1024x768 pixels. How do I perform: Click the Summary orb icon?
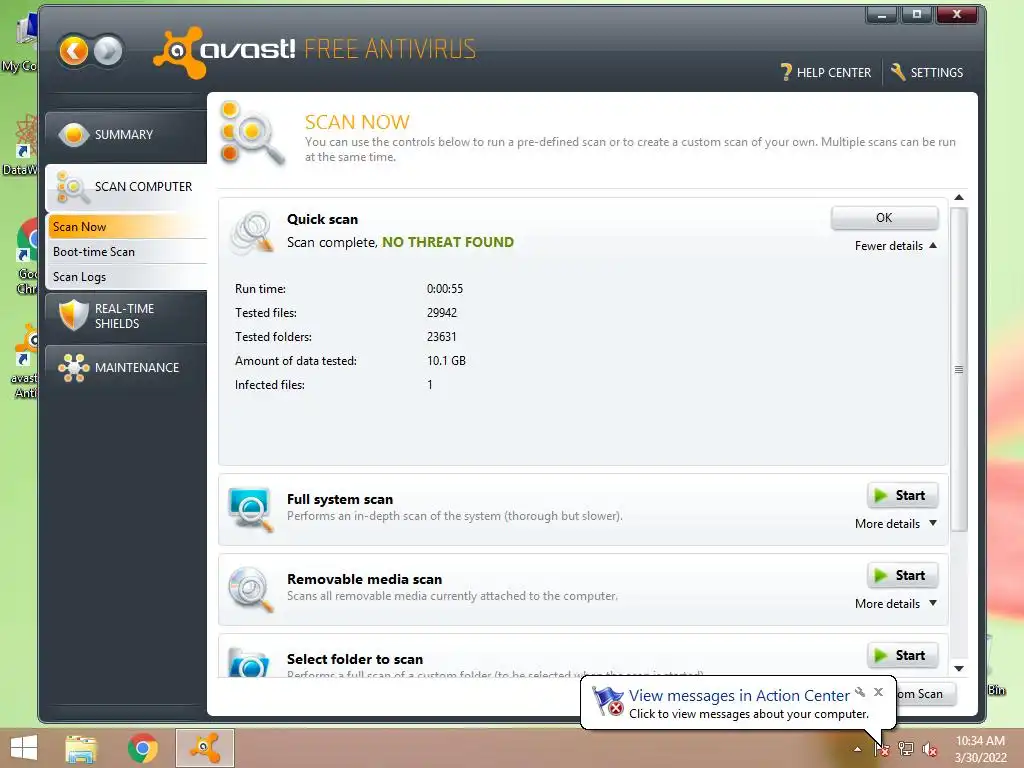tap(73, 135)
